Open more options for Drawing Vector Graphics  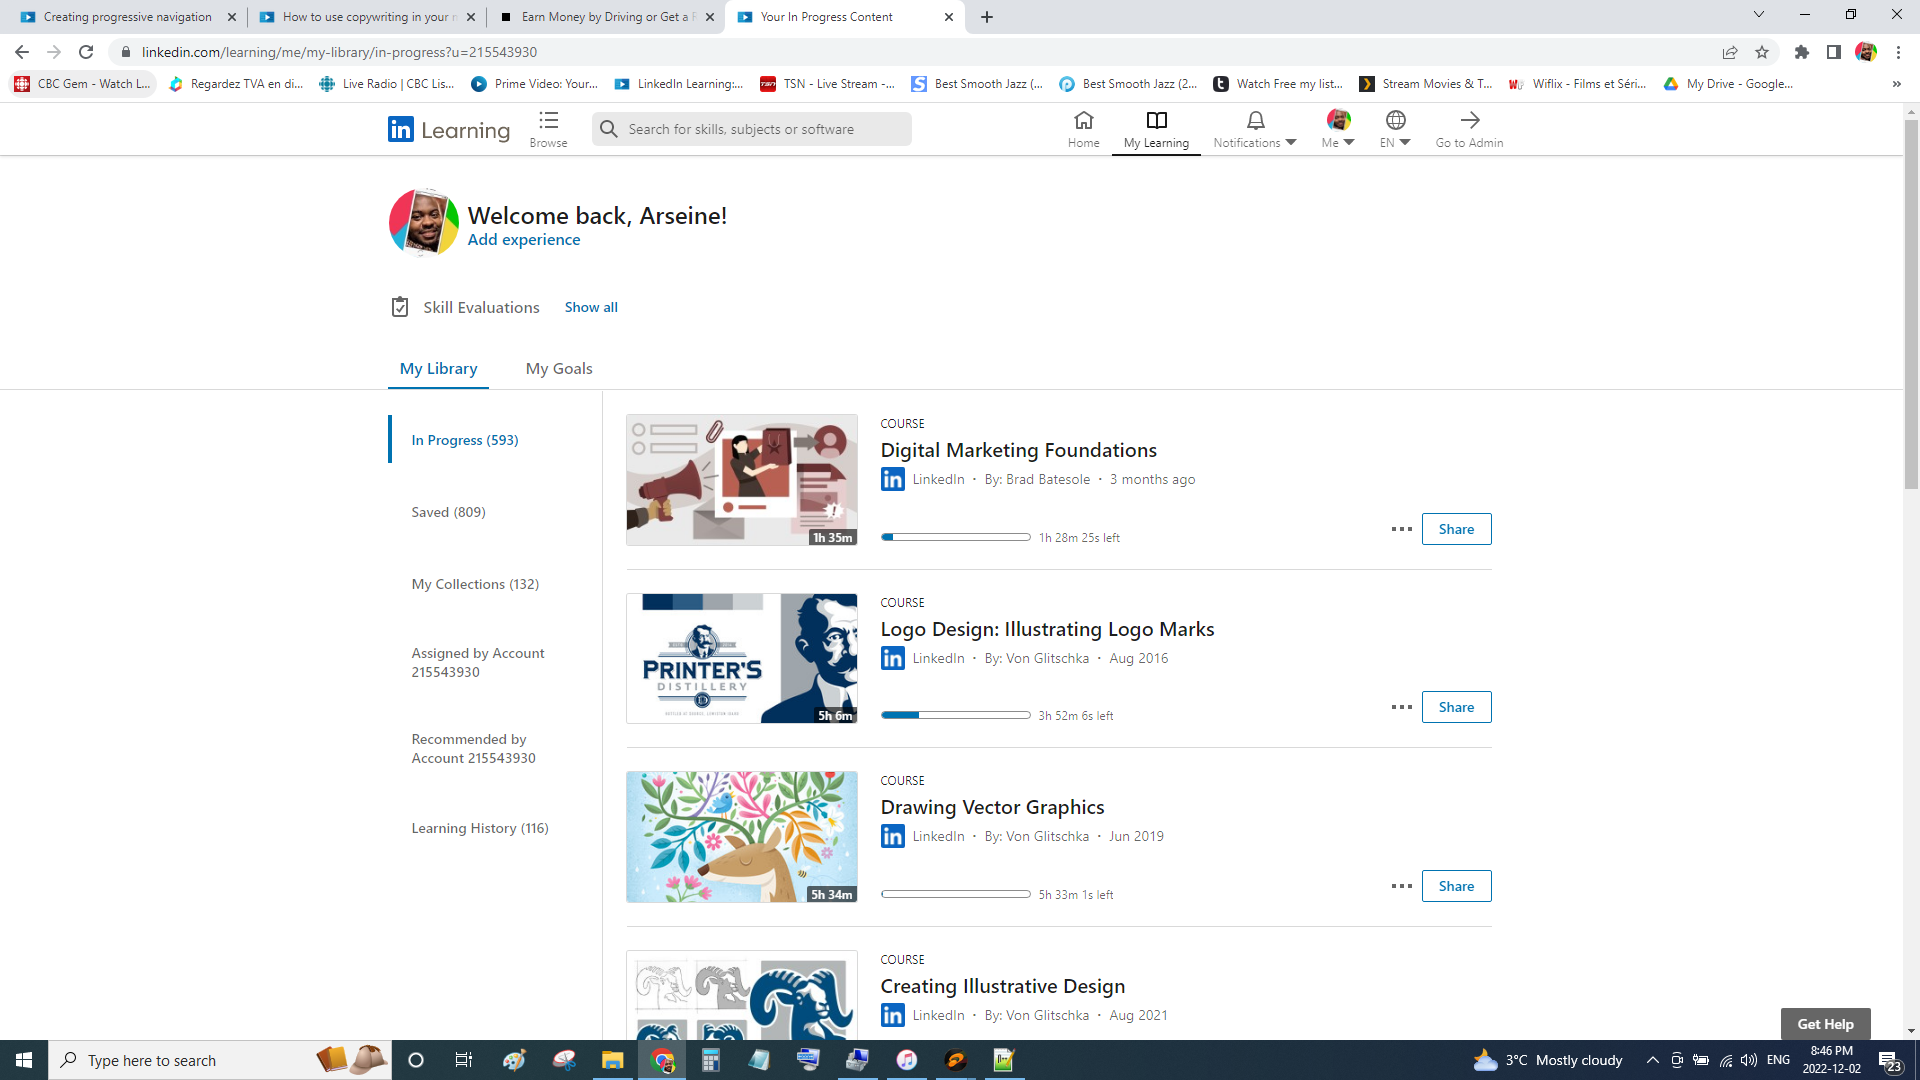click(x=1401, y=886)
